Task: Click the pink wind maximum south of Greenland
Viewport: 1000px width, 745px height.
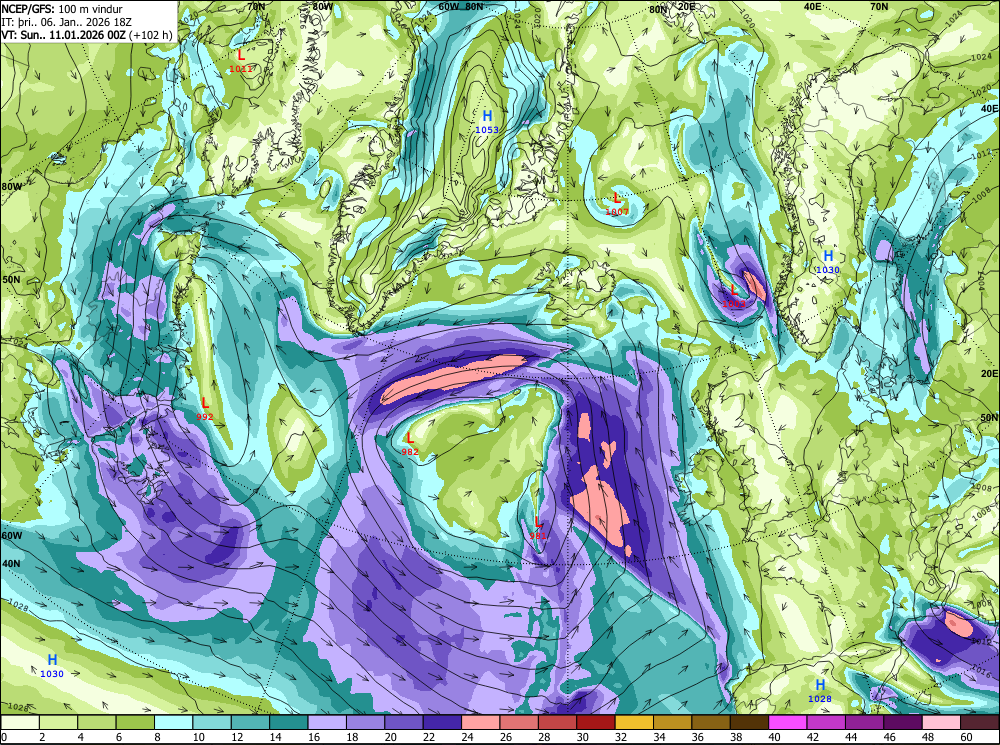Action: [x=453, y=379]
